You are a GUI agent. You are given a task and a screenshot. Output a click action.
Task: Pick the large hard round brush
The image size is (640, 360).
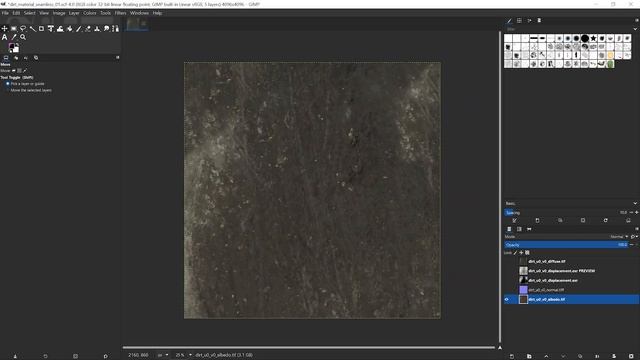585,38
